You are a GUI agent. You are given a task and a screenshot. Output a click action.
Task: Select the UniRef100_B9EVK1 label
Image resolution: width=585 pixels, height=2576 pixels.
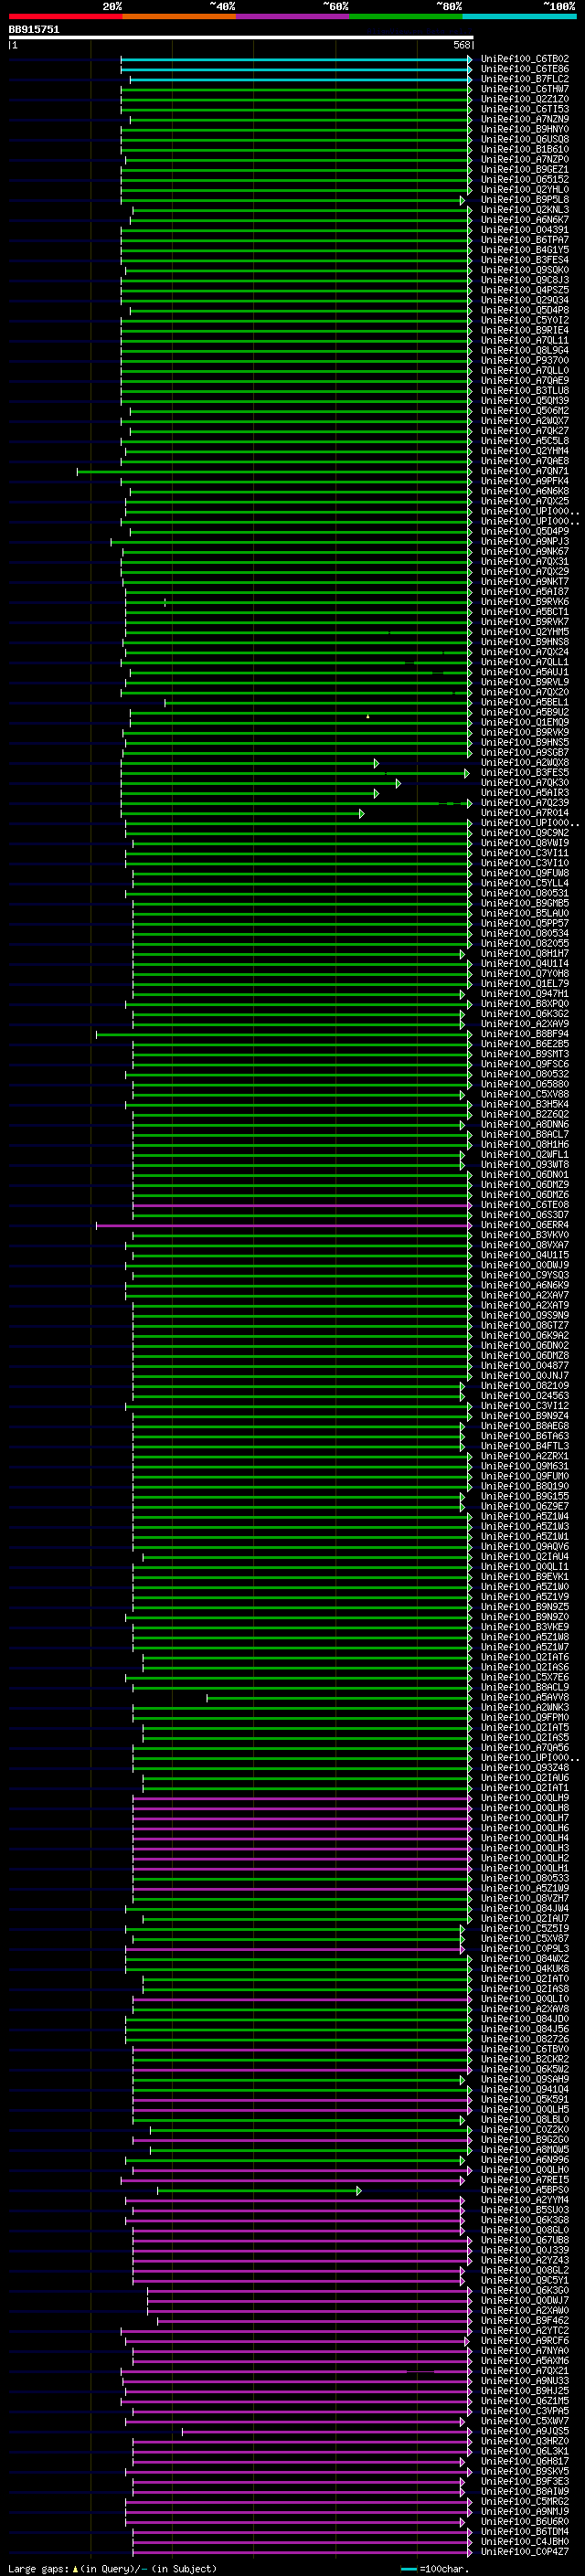point(525,1577)
